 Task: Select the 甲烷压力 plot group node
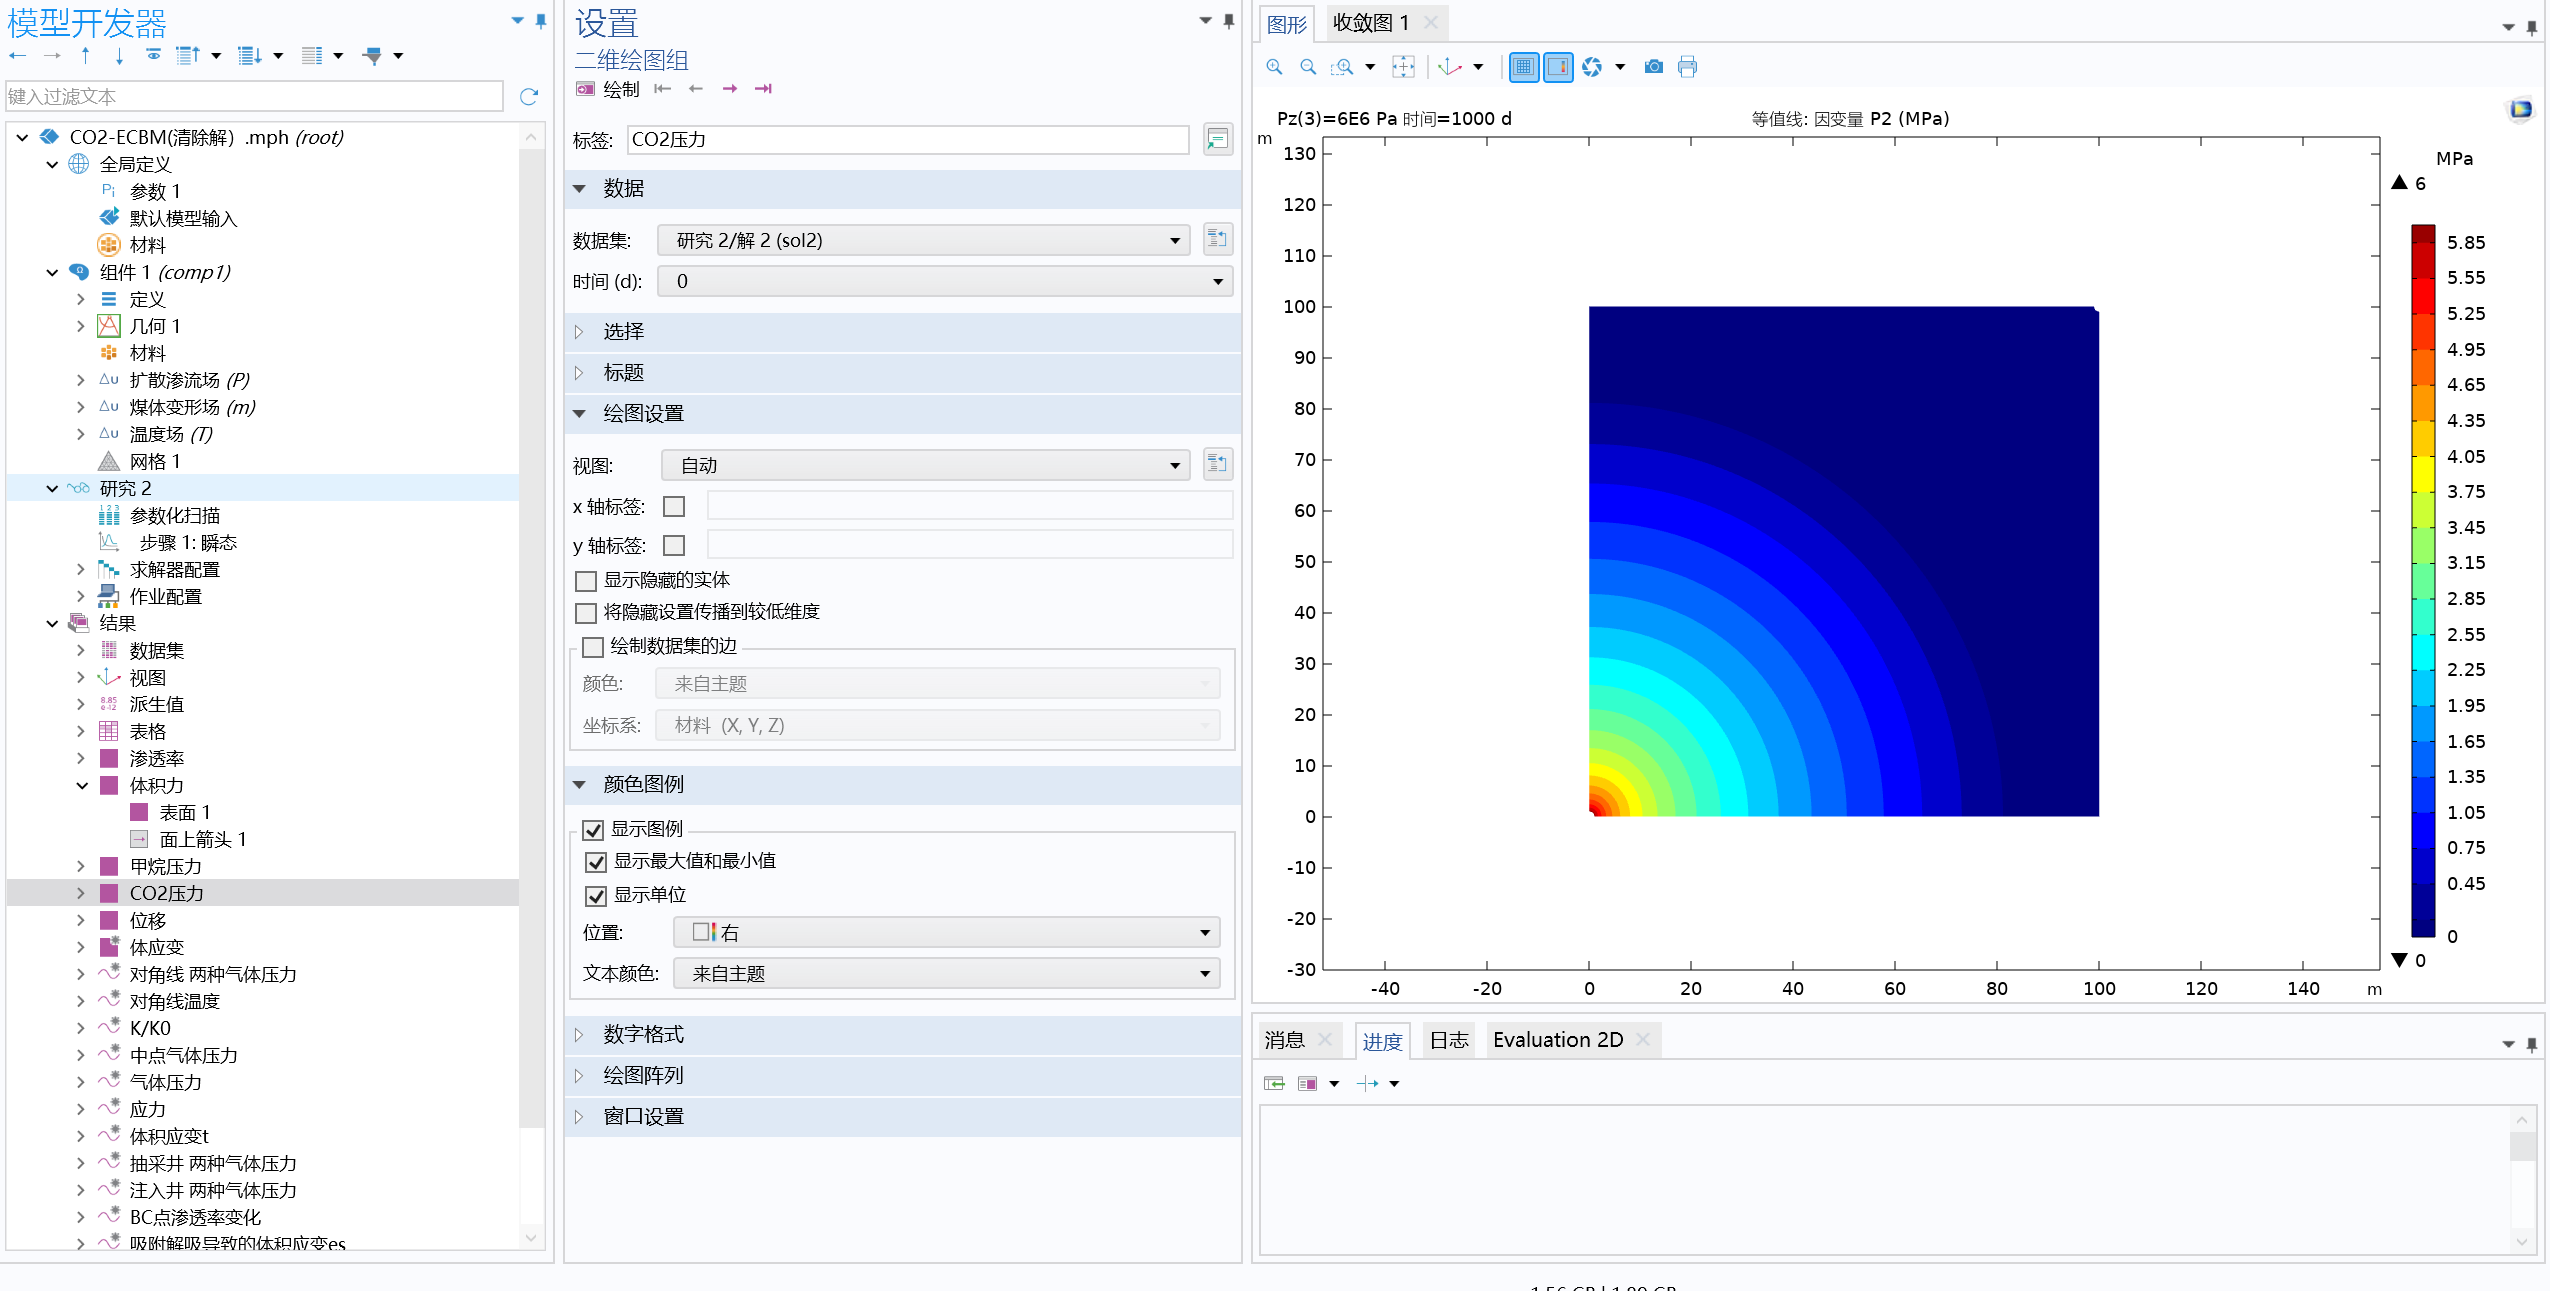click(x=165, y=866)
